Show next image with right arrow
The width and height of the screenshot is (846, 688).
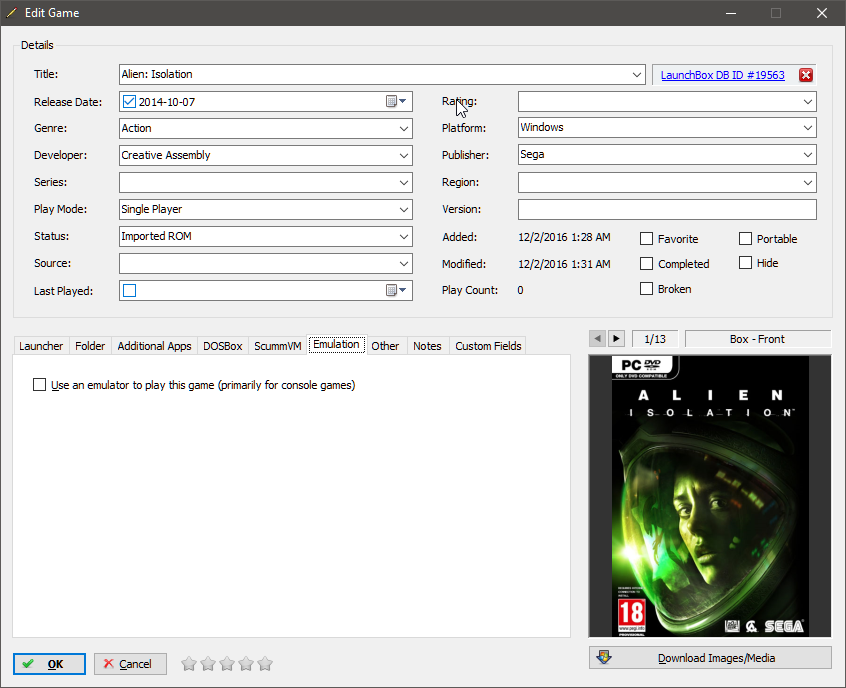click(x=616, y=339)
